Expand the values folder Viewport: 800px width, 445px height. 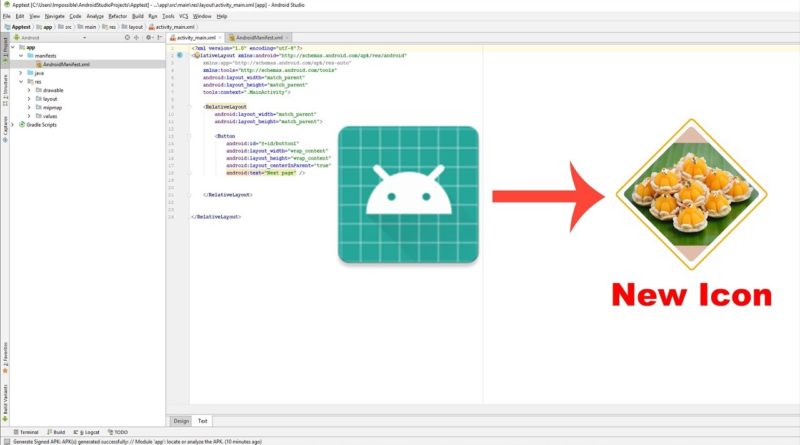[29, 116]
